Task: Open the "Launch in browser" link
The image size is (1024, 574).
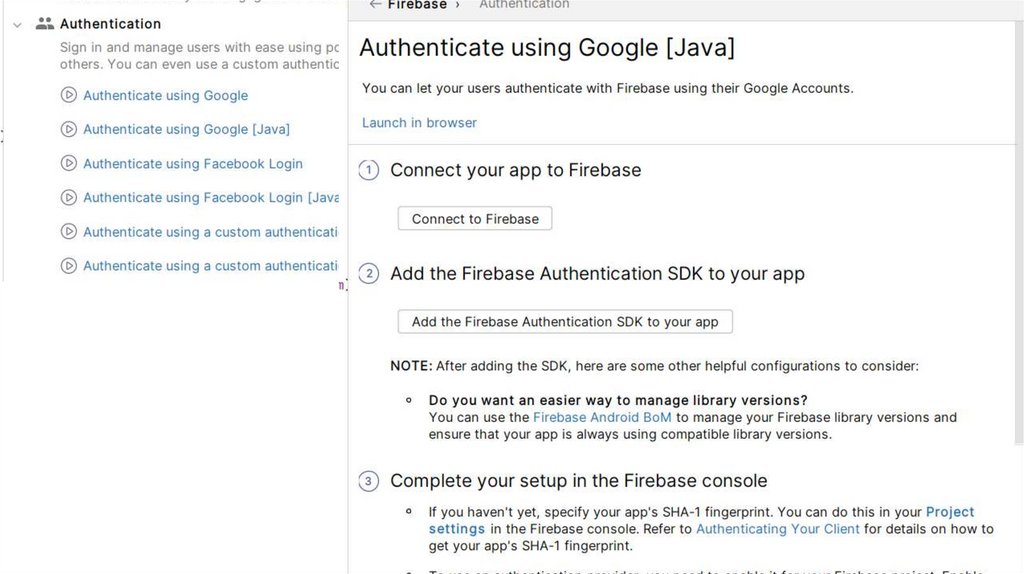Action: coord(419,123)
